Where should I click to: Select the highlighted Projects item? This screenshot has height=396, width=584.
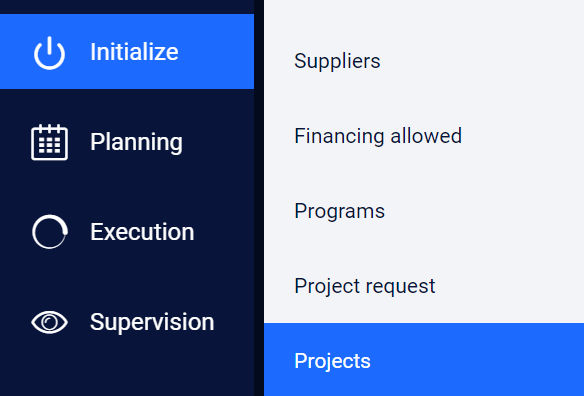[x=332, y=361]
